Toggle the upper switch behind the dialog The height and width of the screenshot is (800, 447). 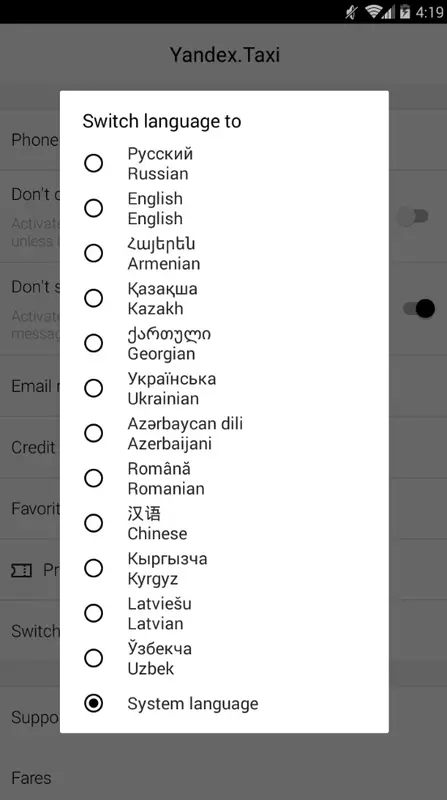pos(413,217)
